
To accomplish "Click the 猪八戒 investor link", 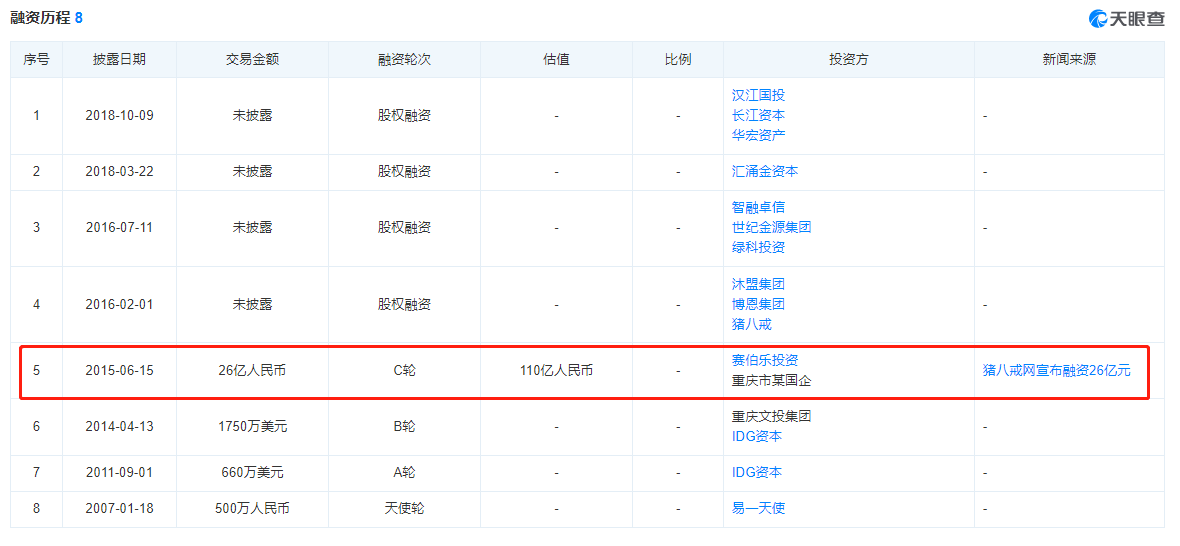I will coord(752,325).
